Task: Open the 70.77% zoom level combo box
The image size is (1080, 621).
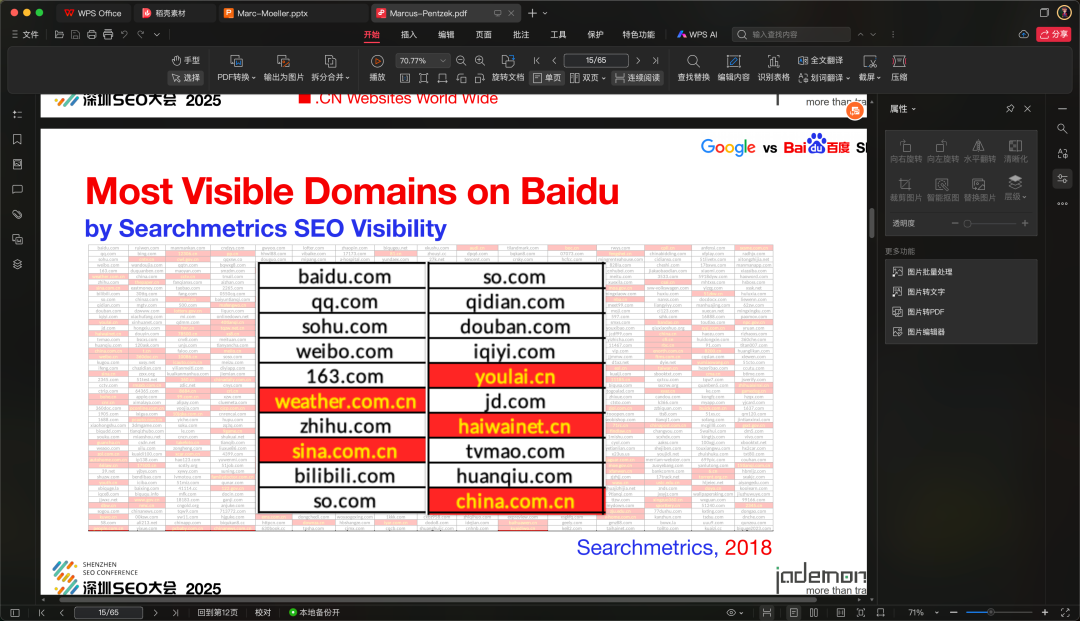Action: click(x=422, y=61)
